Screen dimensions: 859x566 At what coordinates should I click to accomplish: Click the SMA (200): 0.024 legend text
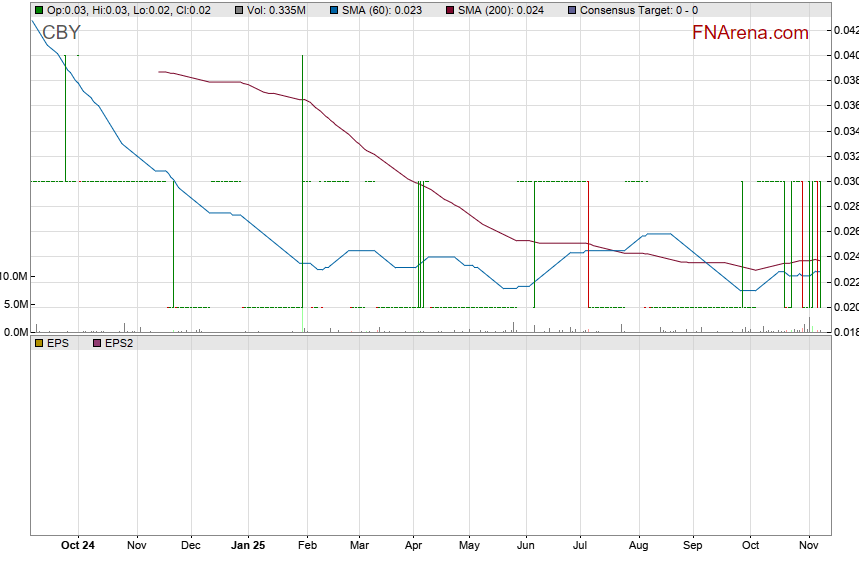pos(496,10)
